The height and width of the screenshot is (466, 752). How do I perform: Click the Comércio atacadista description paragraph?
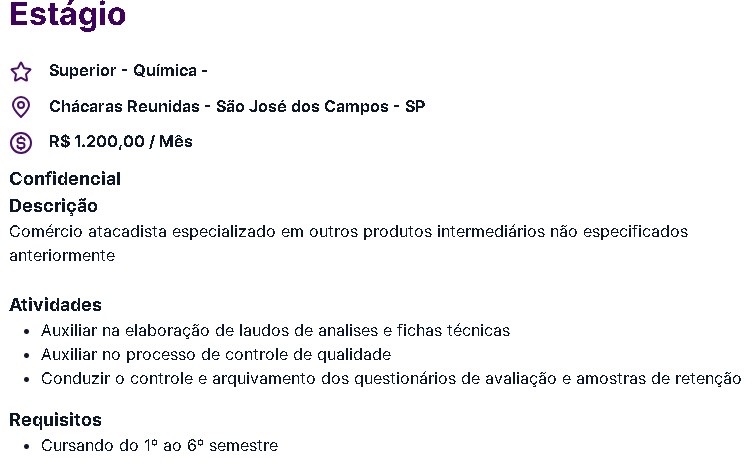(x=349, y=243)
